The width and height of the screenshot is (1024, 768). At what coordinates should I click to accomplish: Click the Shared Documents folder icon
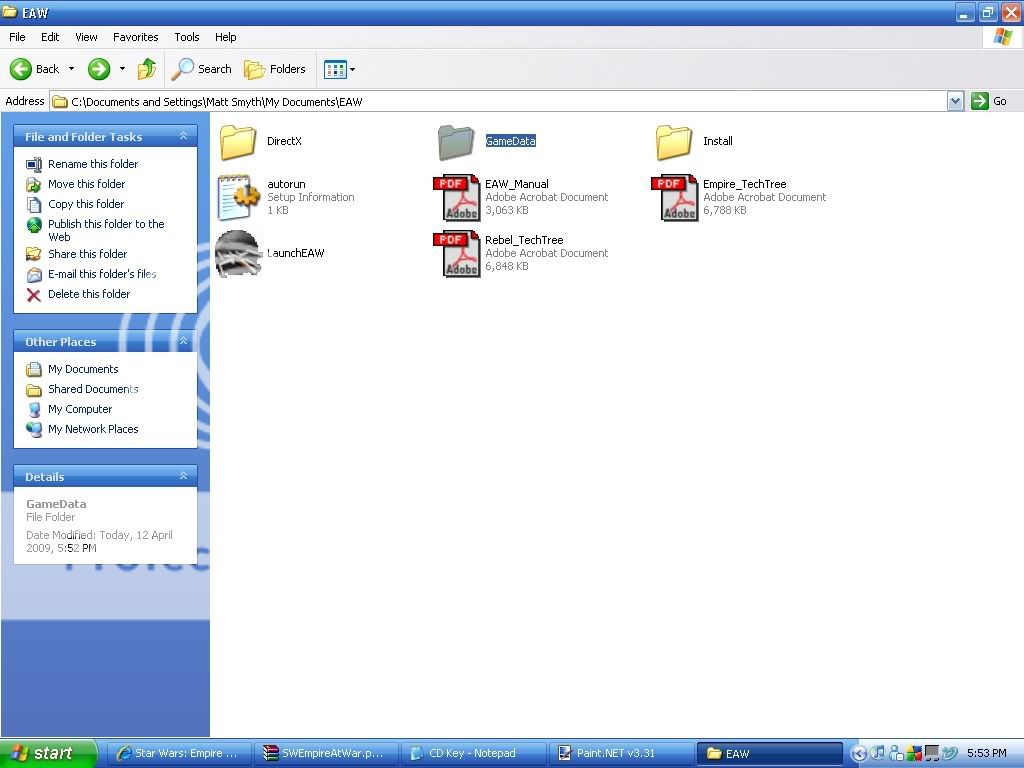click(x=34, y=390)
